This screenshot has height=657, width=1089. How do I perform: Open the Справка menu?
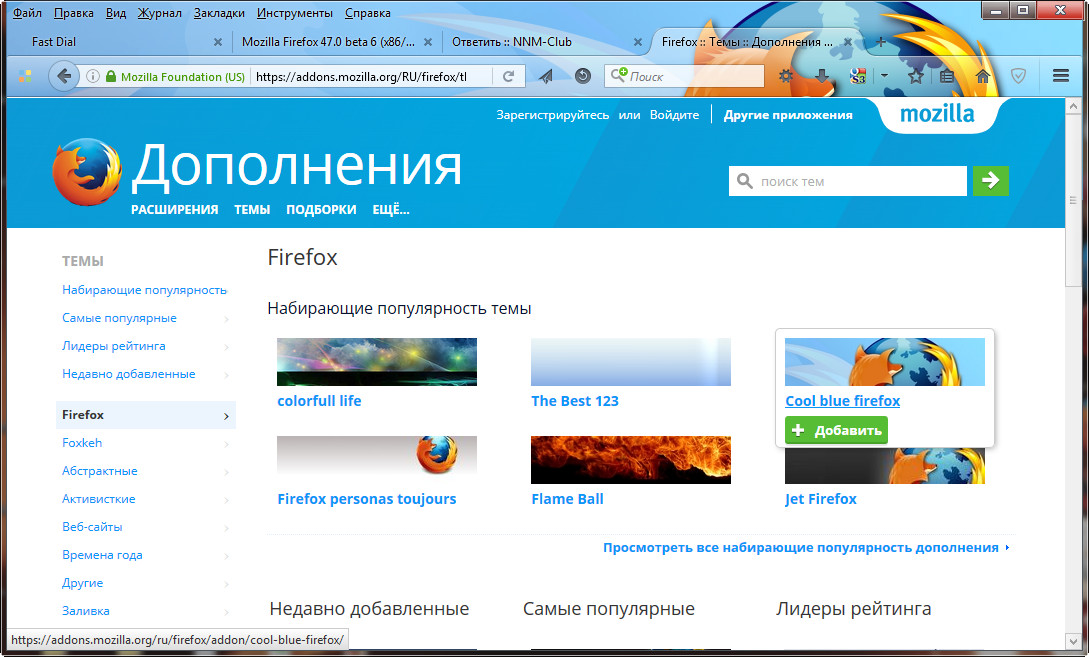click(367, 13)
